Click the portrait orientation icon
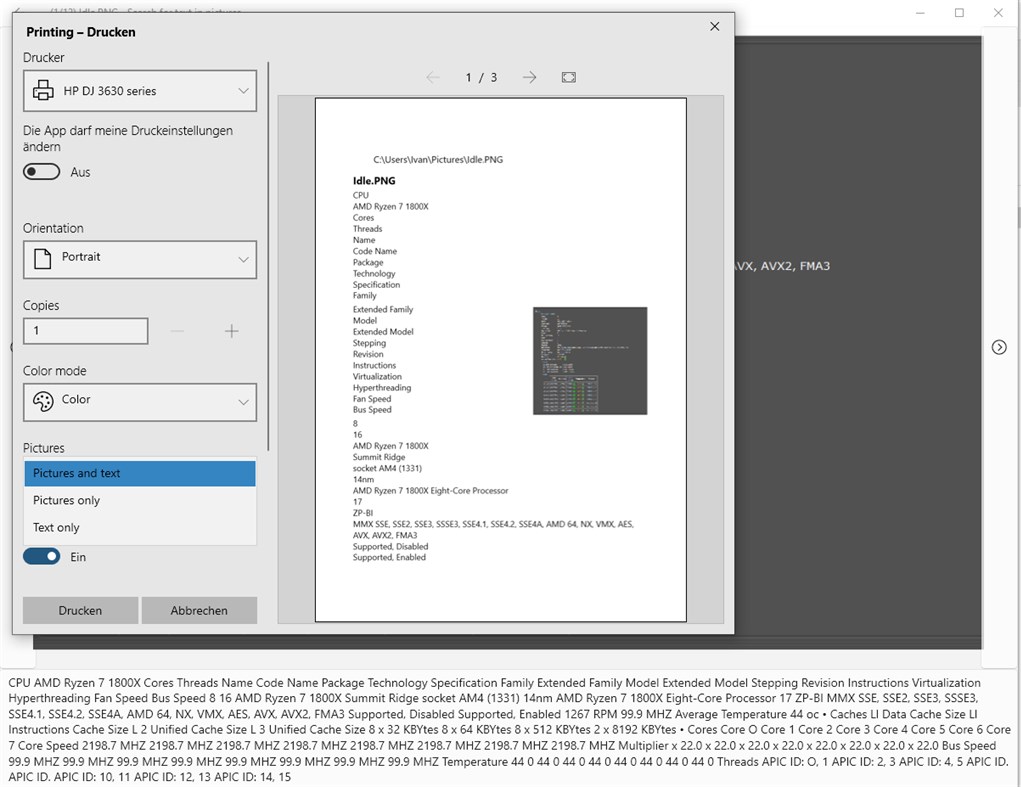This screenshot has width=1021, height=787. point(40,260)
